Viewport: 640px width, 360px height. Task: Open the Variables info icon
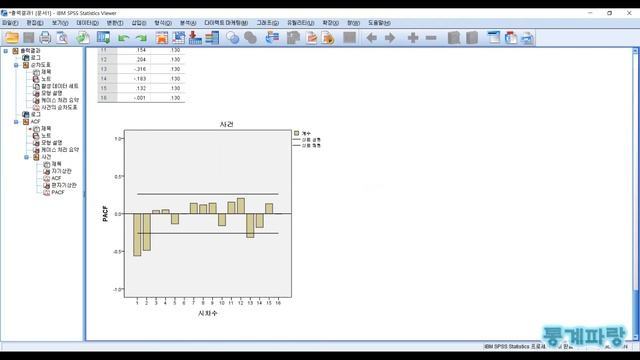212,38
